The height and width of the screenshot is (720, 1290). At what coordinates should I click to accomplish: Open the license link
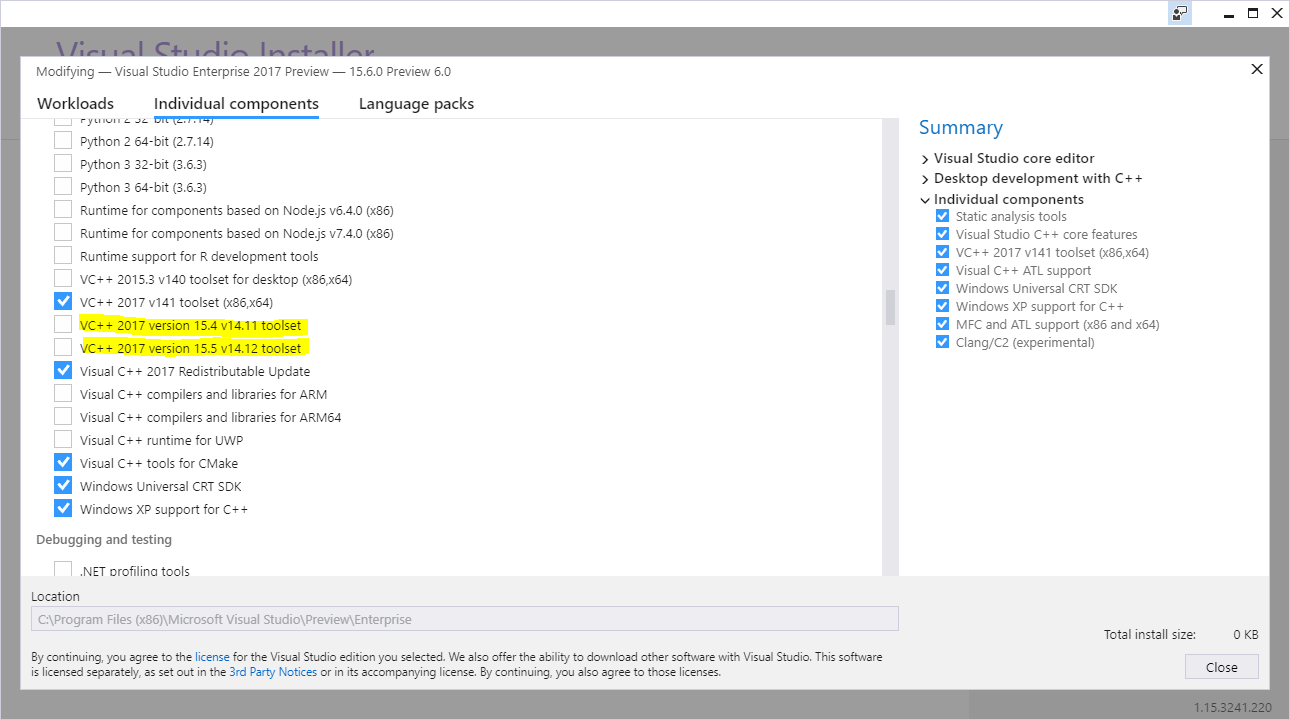pyautogui.click(x=212, y=657)
